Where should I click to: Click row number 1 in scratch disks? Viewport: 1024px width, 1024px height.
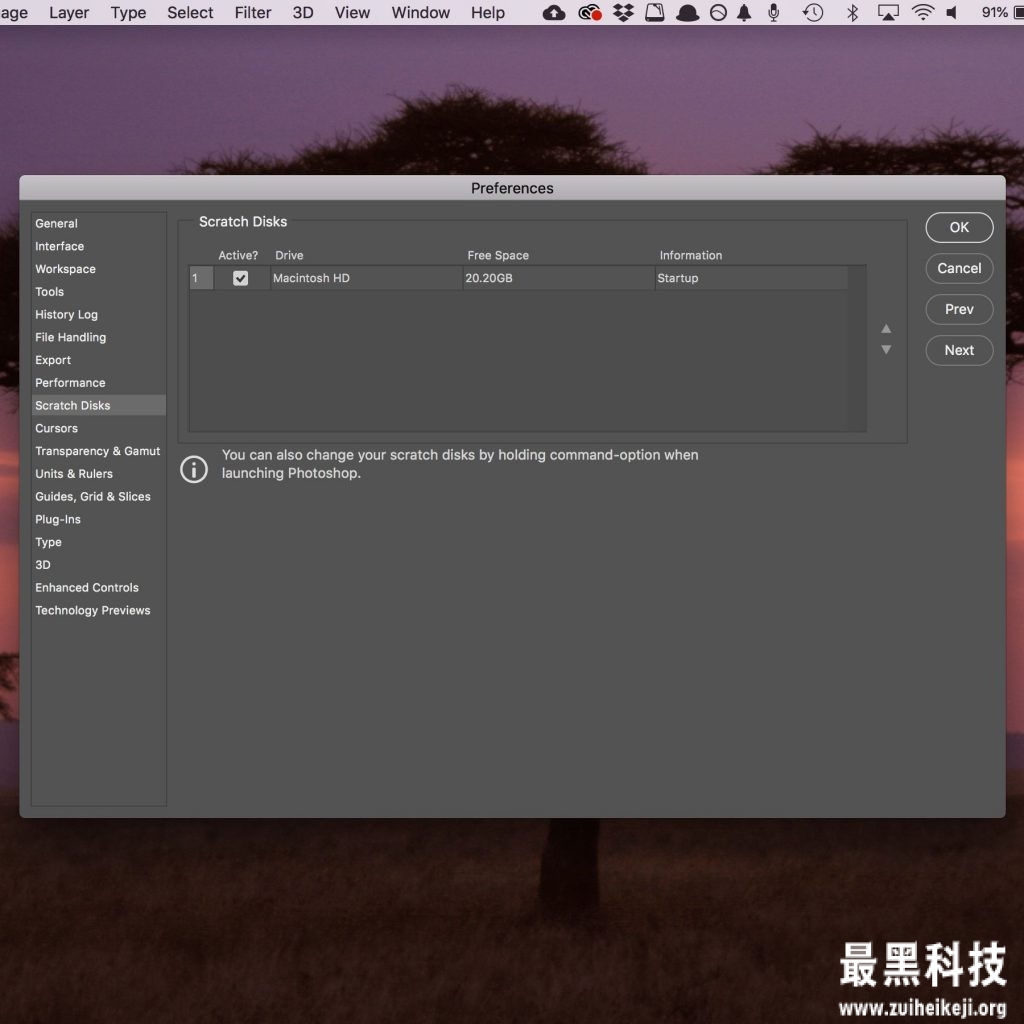(x=200, y=278)
